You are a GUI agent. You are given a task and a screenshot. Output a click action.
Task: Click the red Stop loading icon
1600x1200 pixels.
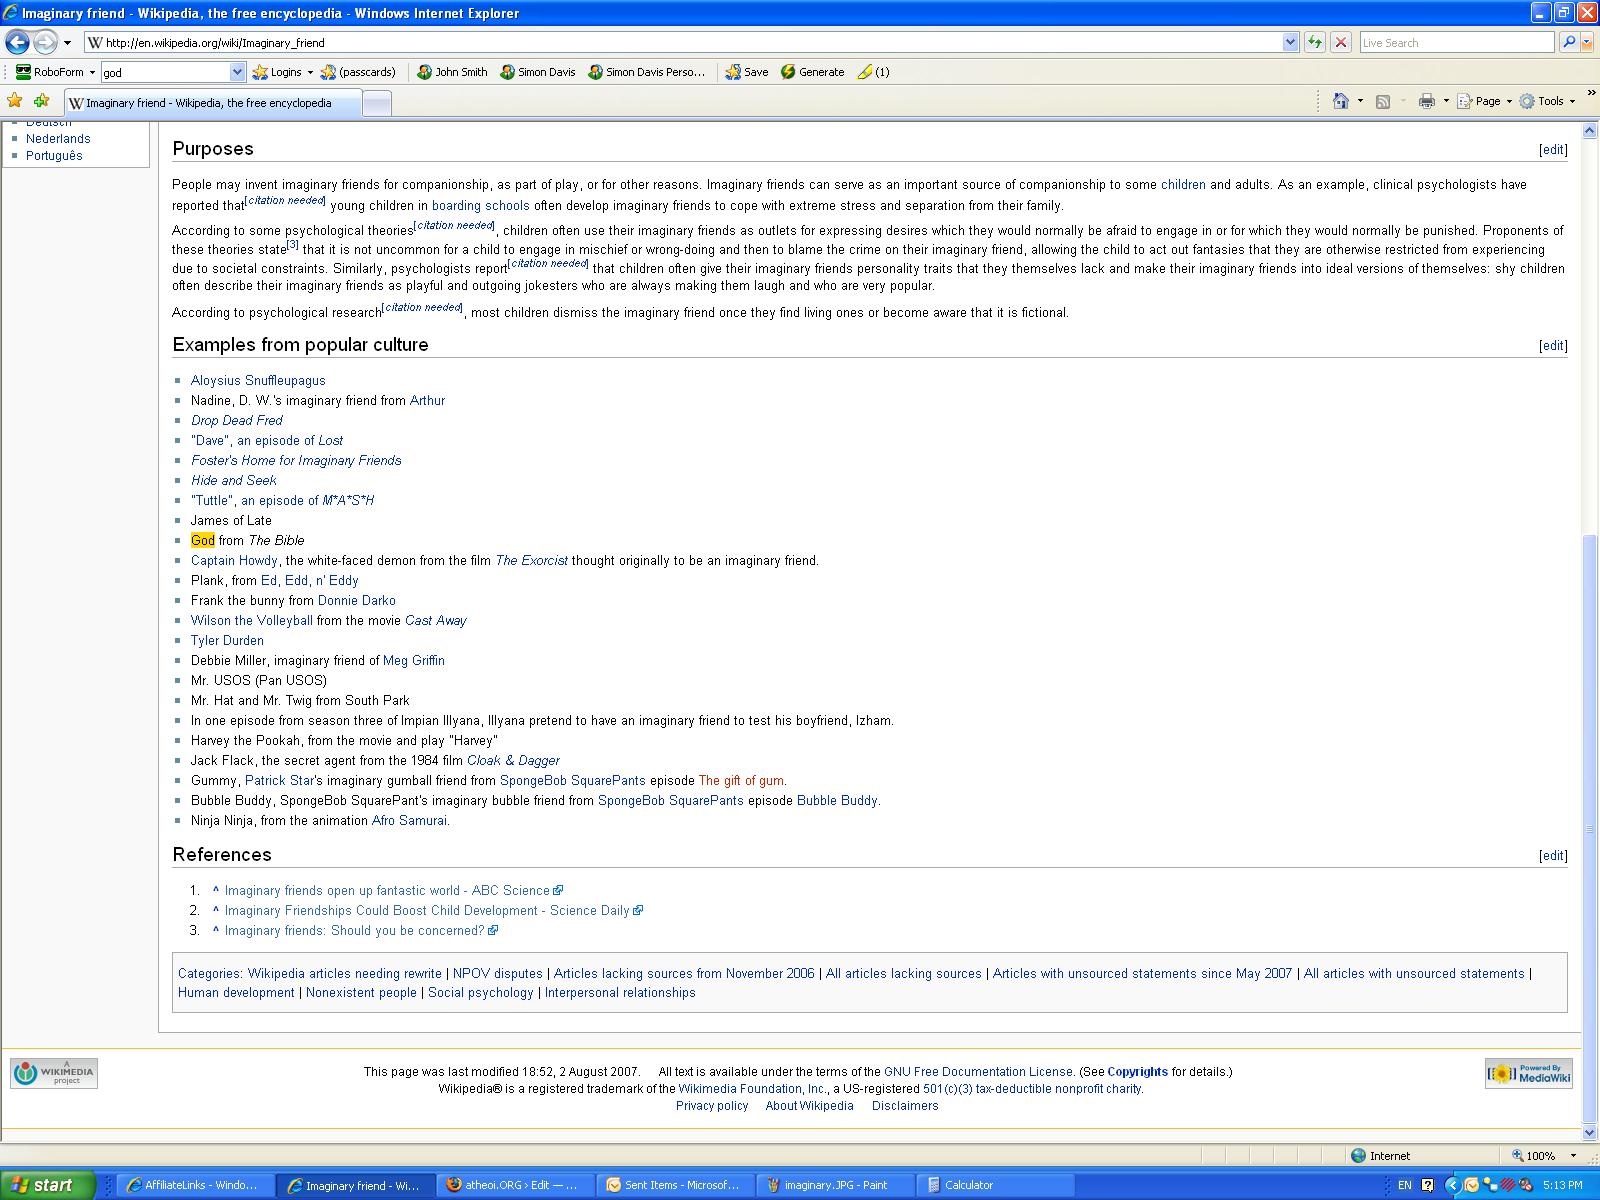pyautogui.click(x=1341, y=42)
